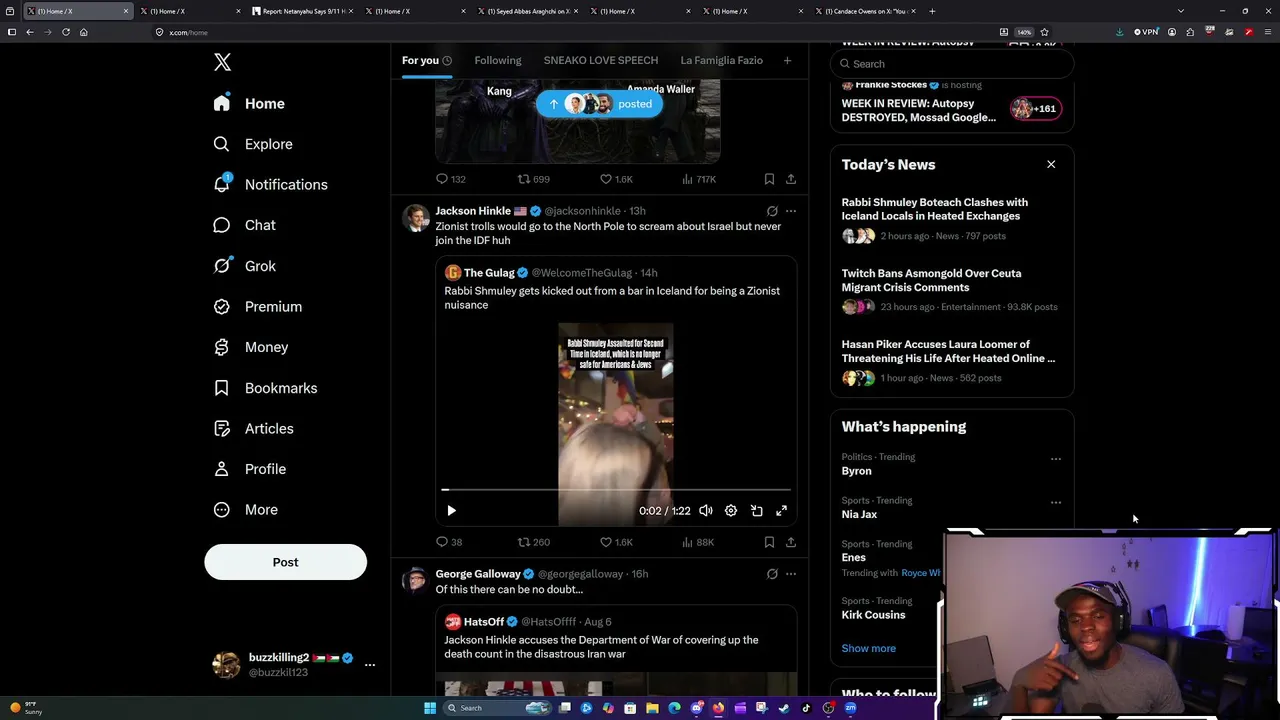Image resolution: width=1280 pixels, height=720 pixels.
Task: Open video settings gear in player
Action: pyautogui.click(x=731, y=511)
